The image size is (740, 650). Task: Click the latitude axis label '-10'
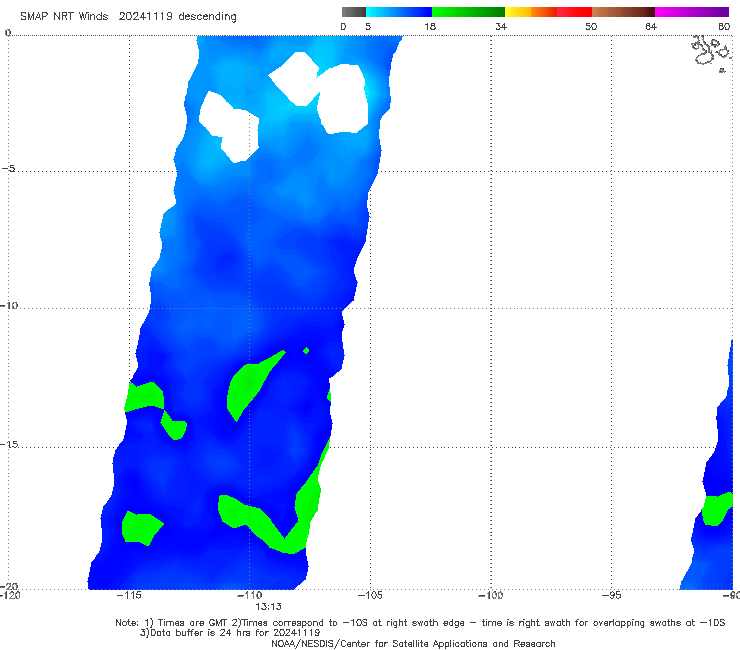point(8,305)
